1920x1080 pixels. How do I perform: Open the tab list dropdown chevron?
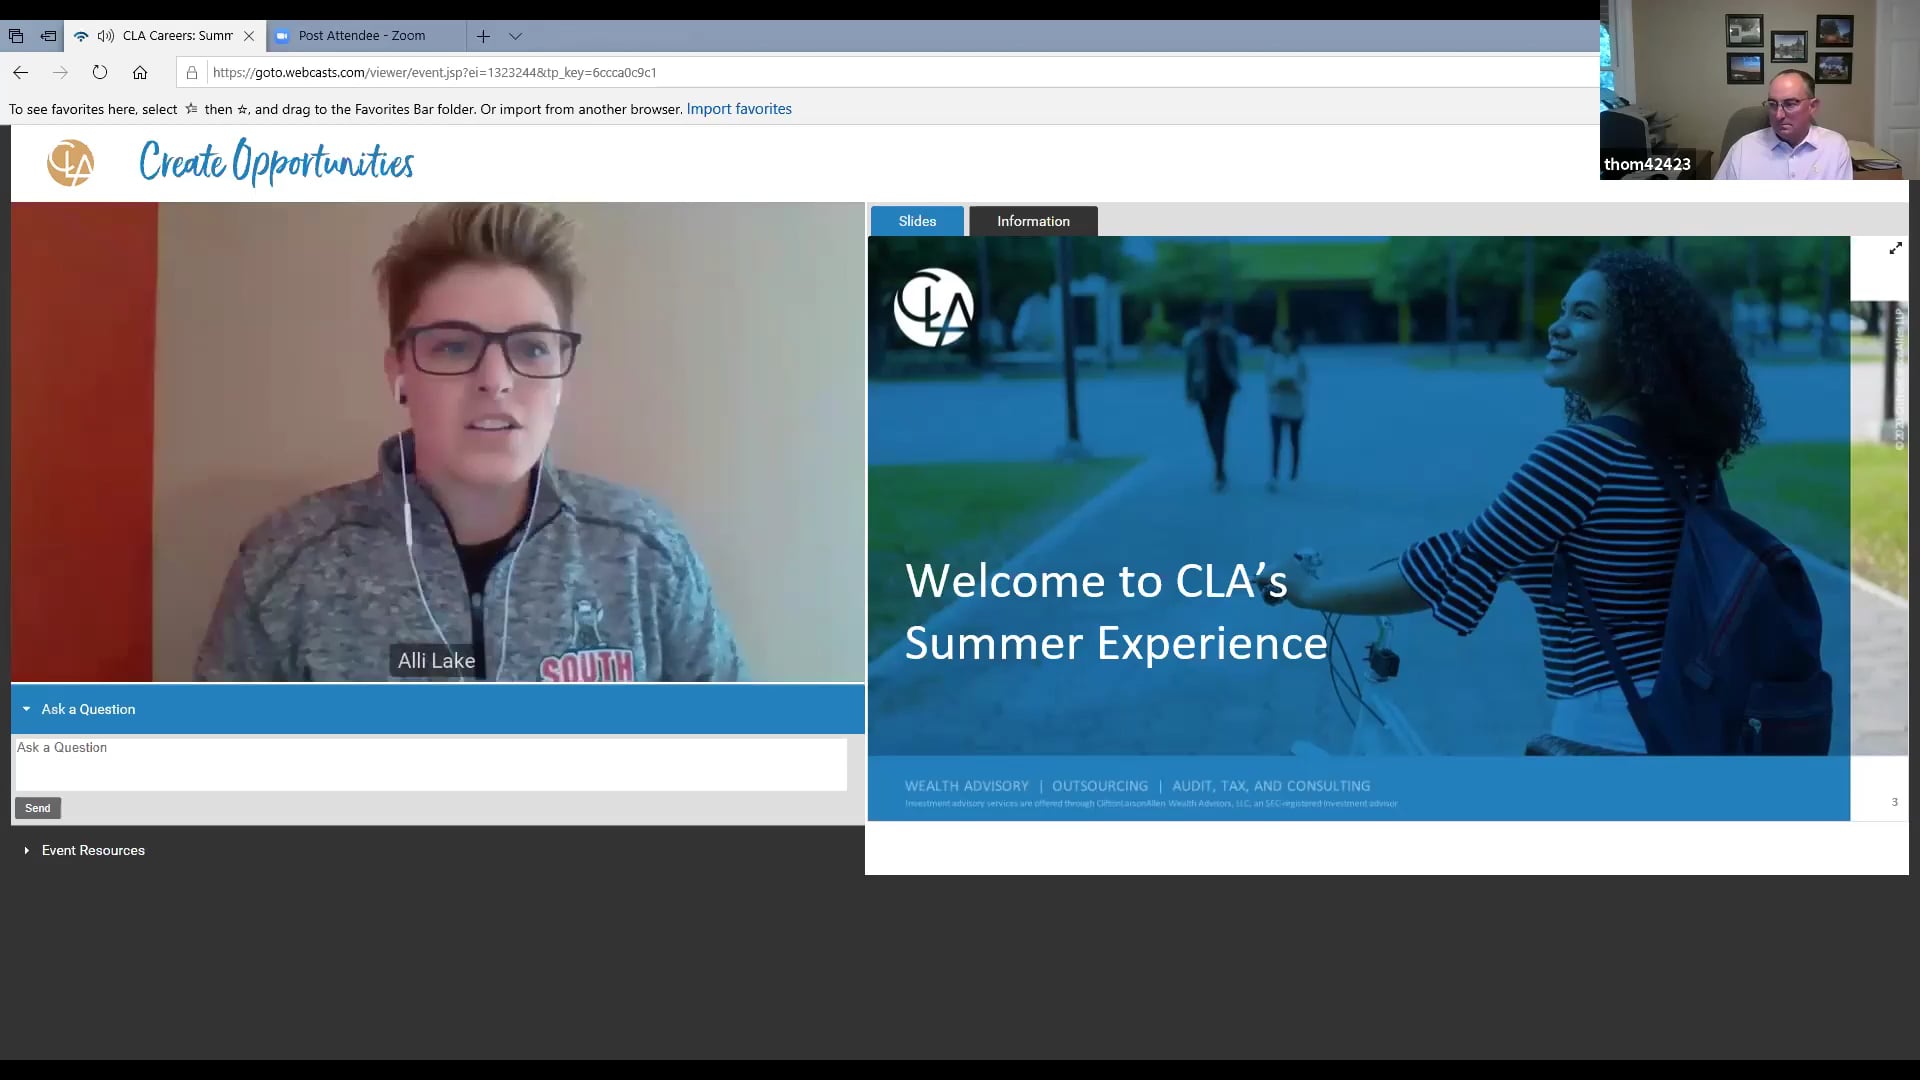coord(515,36)
